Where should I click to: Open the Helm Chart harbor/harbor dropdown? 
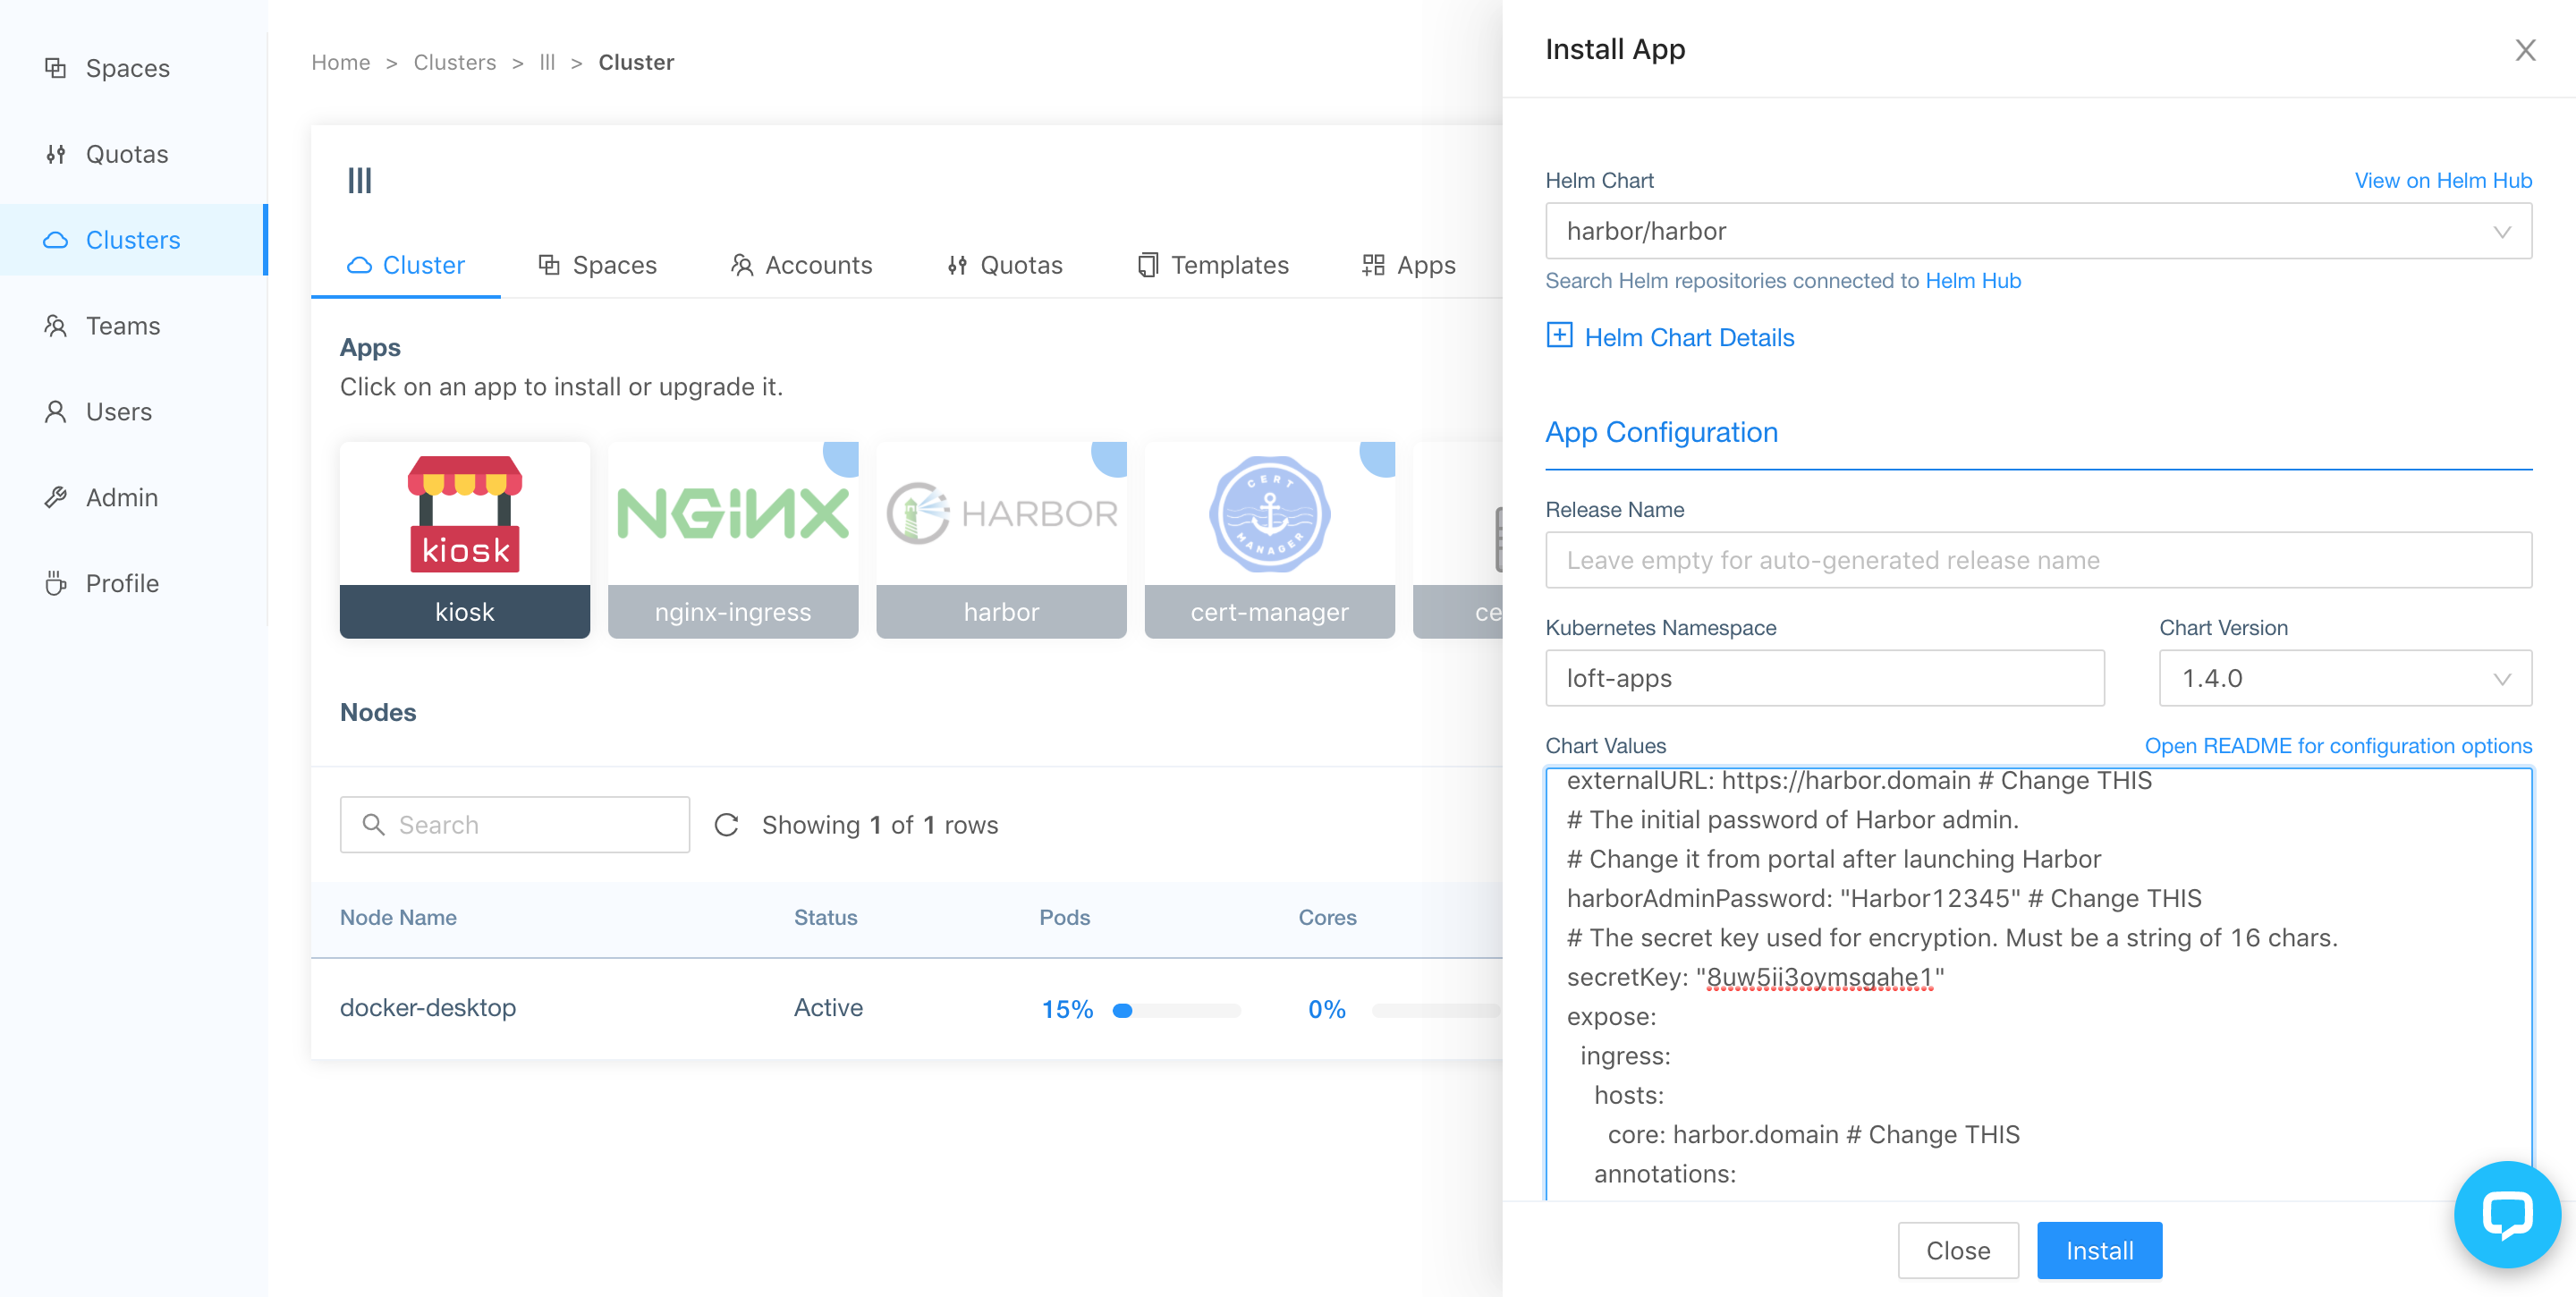(x=2037, y=231)
